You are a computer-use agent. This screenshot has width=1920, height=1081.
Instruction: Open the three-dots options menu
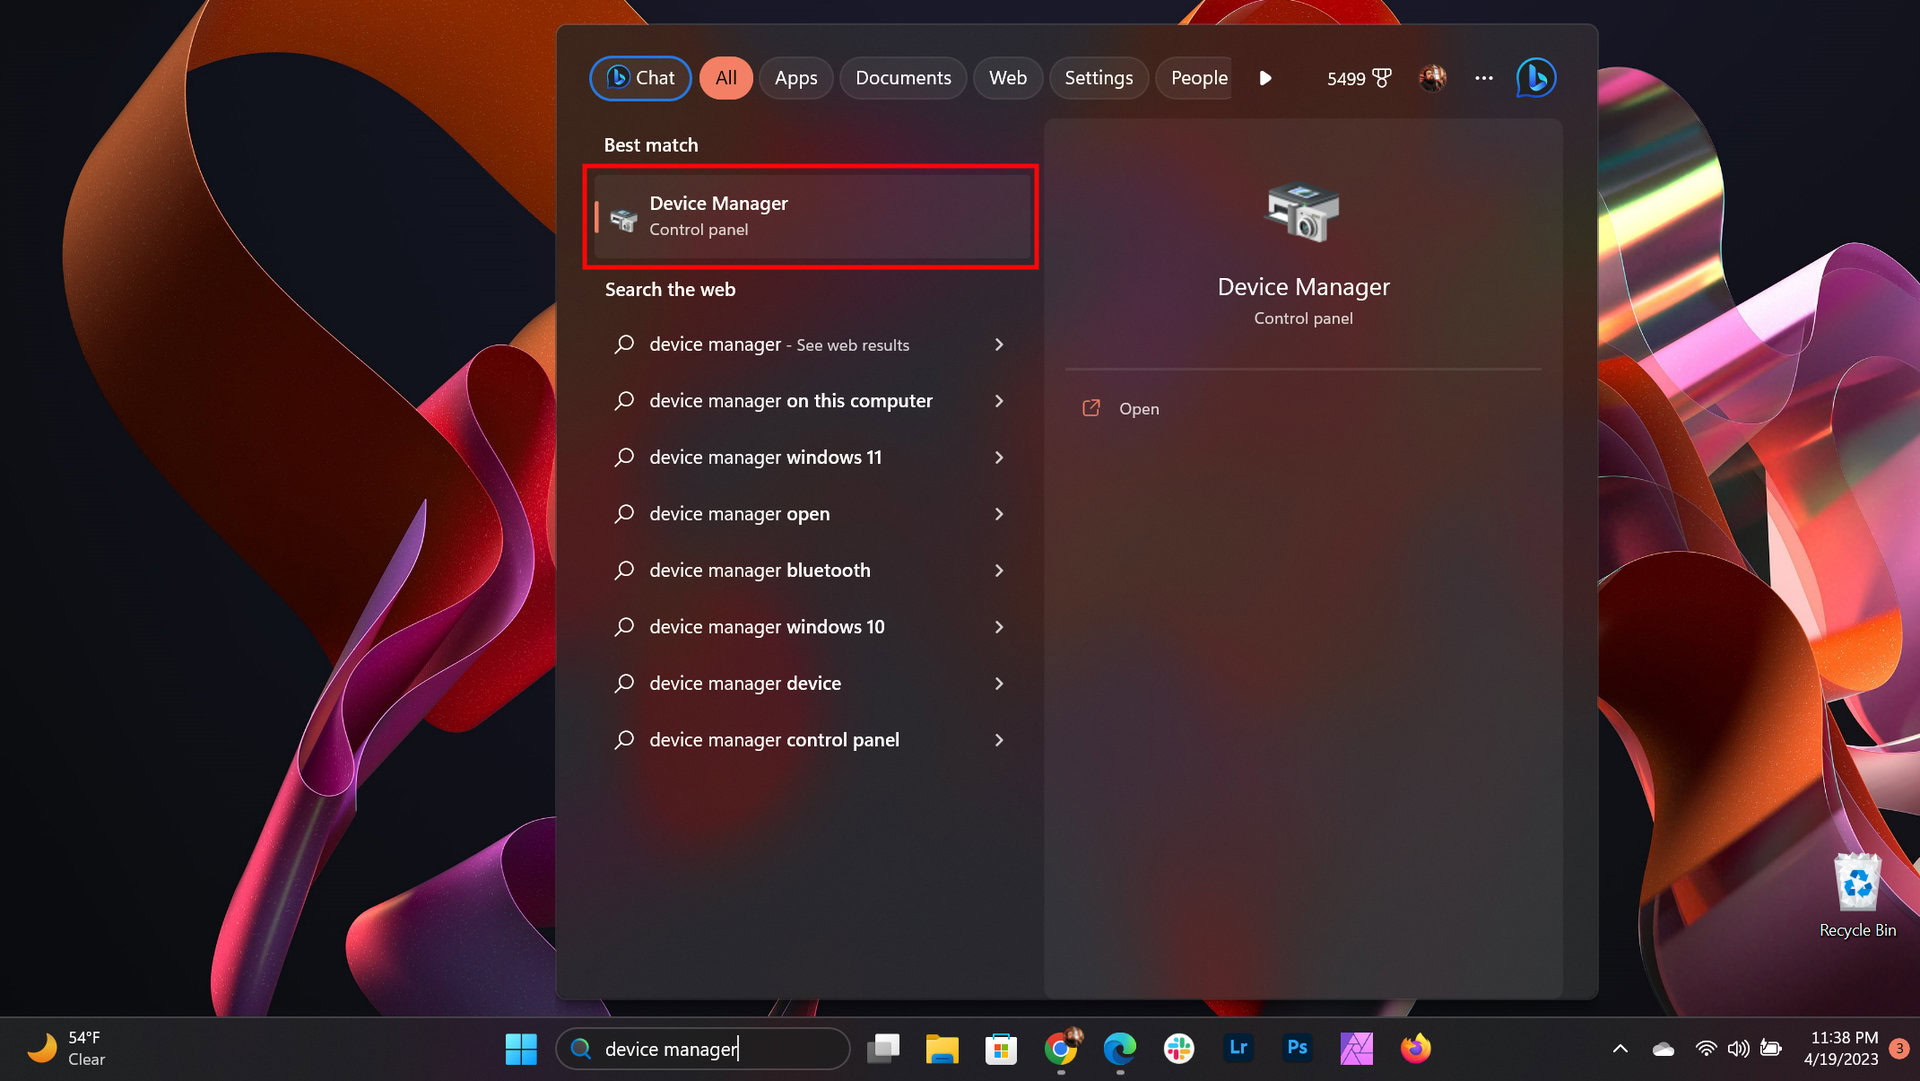click(x=1483, y=78)
